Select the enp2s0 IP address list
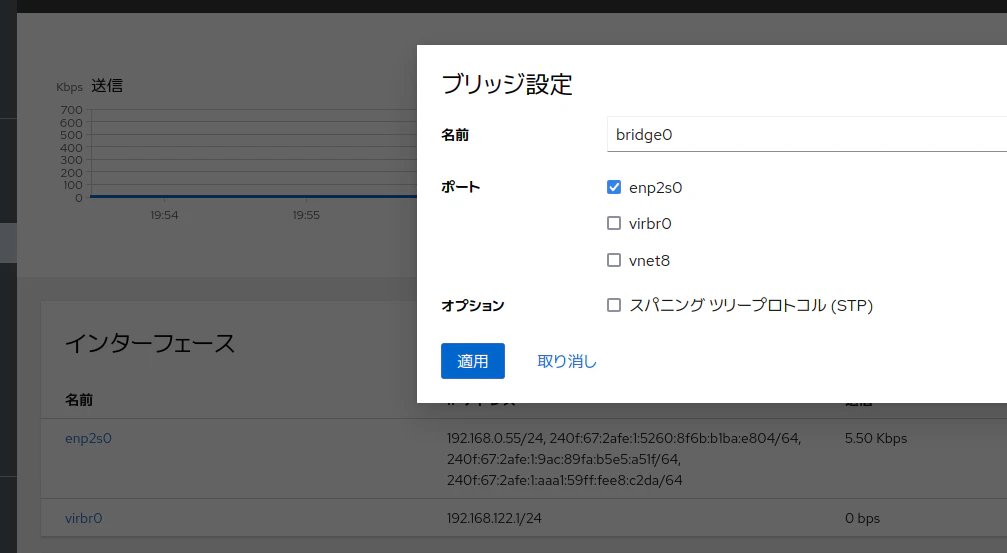1007x553 pixels. coord(624,459)
